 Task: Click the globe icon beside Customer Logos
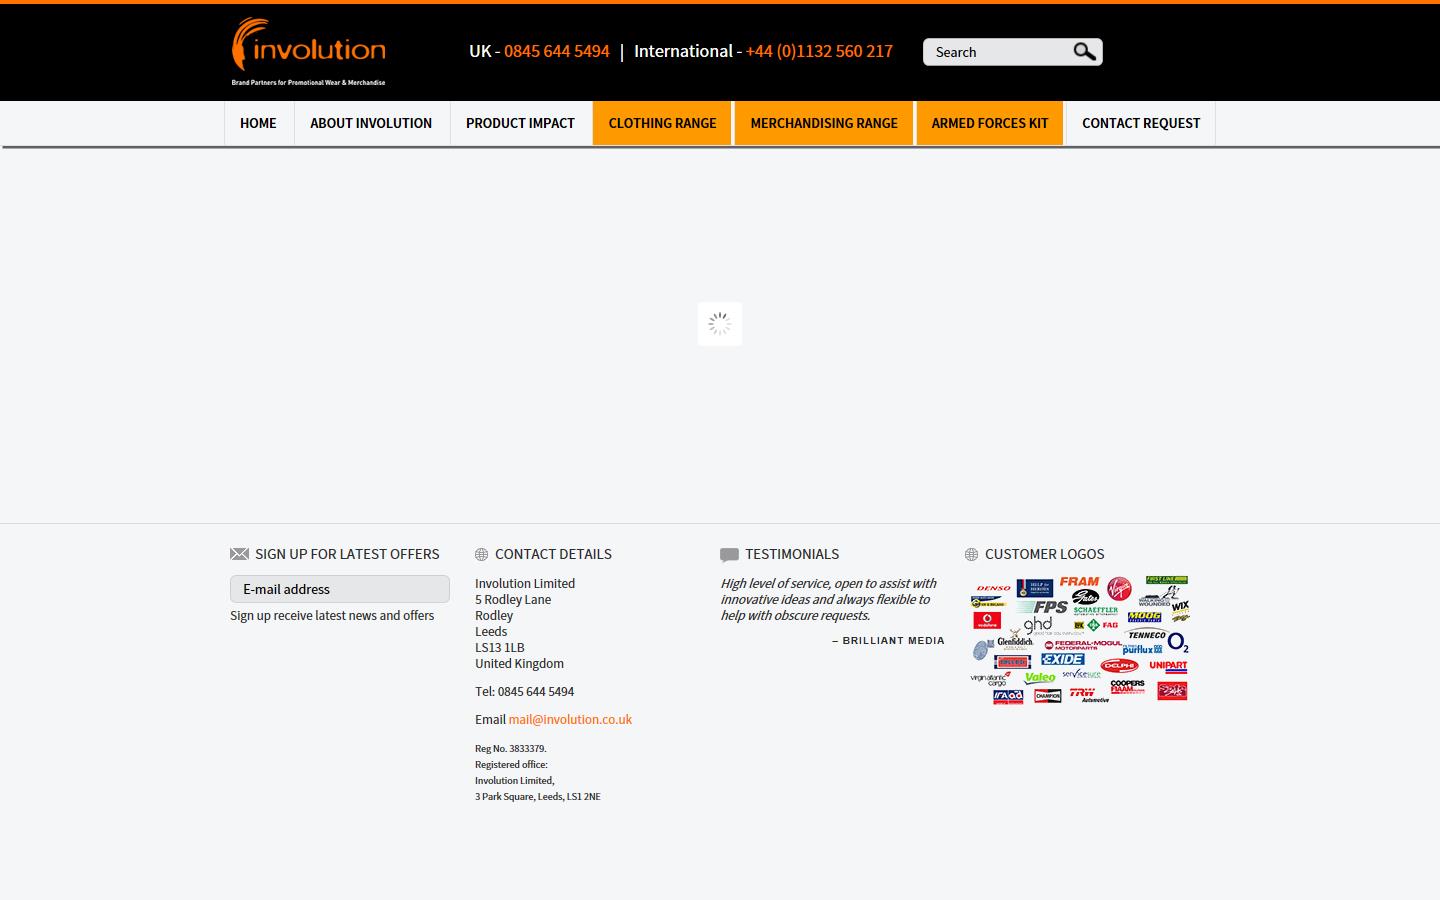(x=971, y=554)
